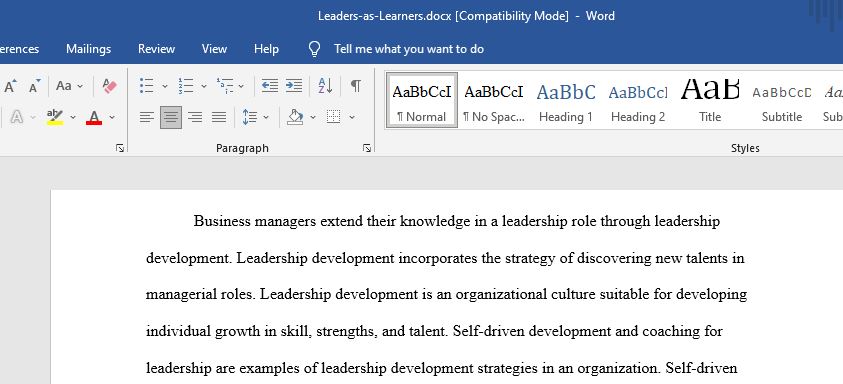Open the Help tab

coord(266,49)
